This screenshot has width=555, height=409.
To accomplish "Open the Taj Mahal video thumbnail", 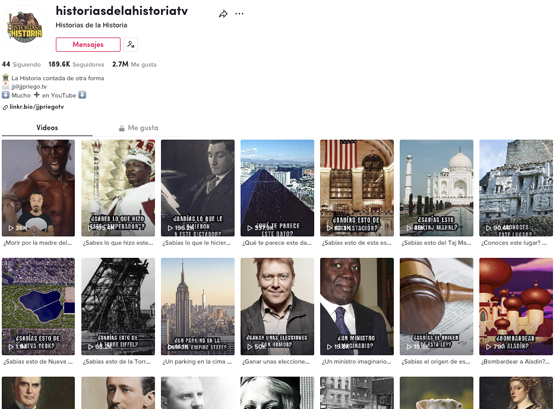I will (436, 188).
